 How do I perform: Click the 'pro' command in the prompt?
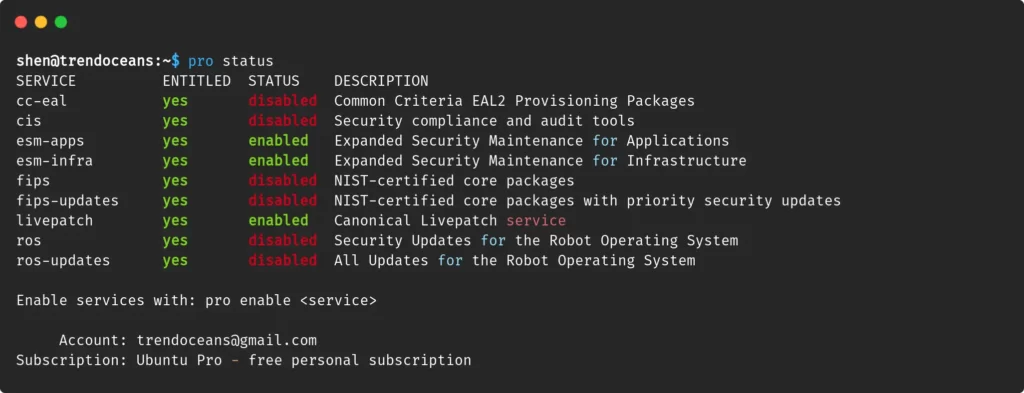pos(200,61)
